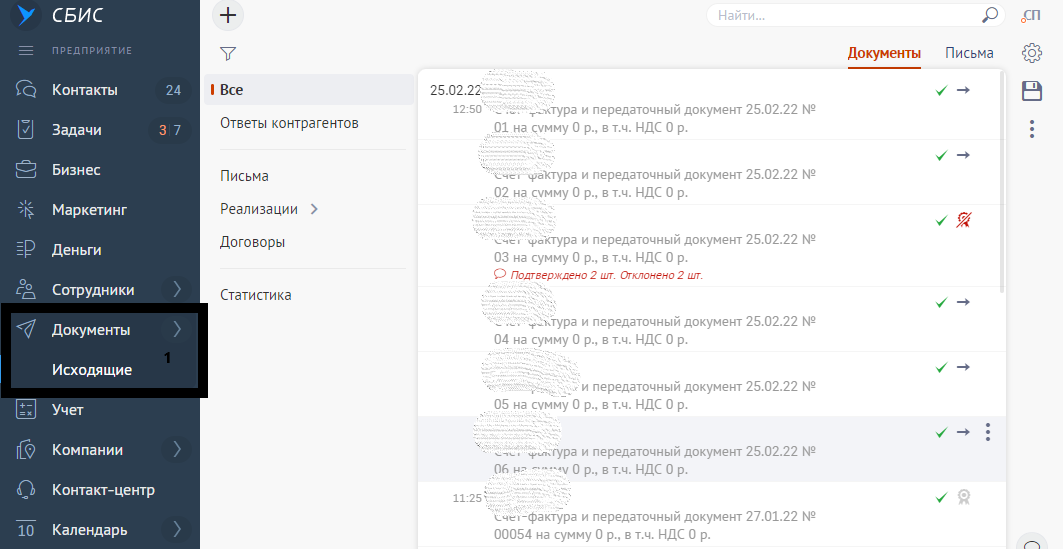Click the Учет calculator icon
This screenshot has width=1063, height=549.
26,409
